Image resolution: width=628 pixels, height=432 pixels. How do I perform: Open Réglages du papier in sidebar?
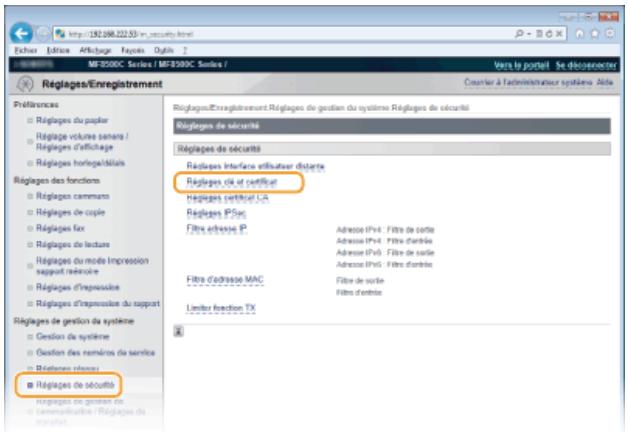72,121
